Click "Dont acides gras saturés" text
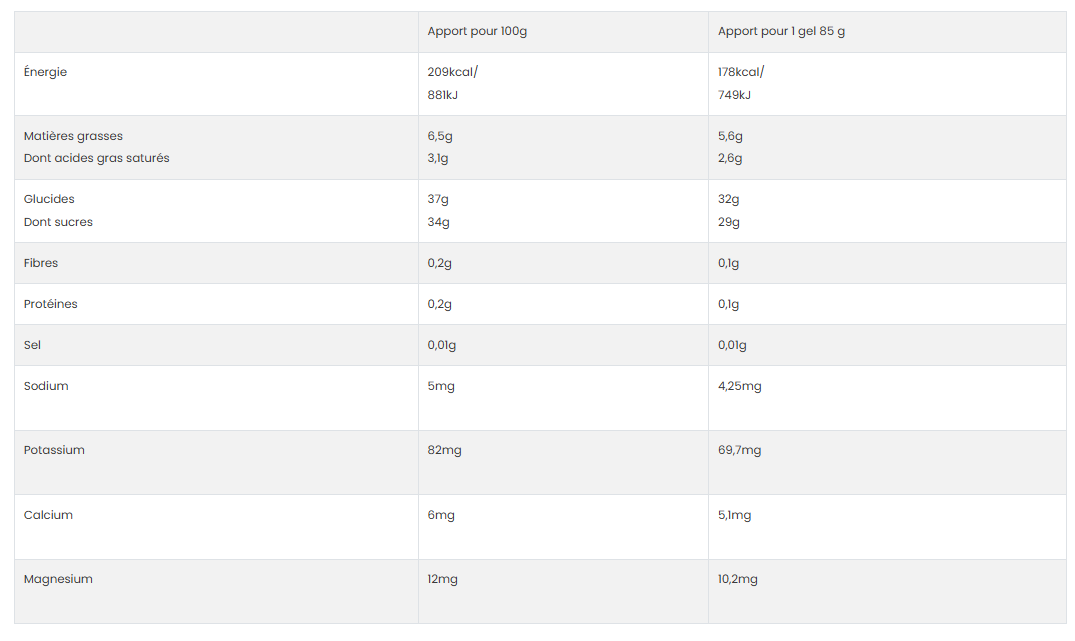This screenshot has height=641, width=1075. click(96, 158)
